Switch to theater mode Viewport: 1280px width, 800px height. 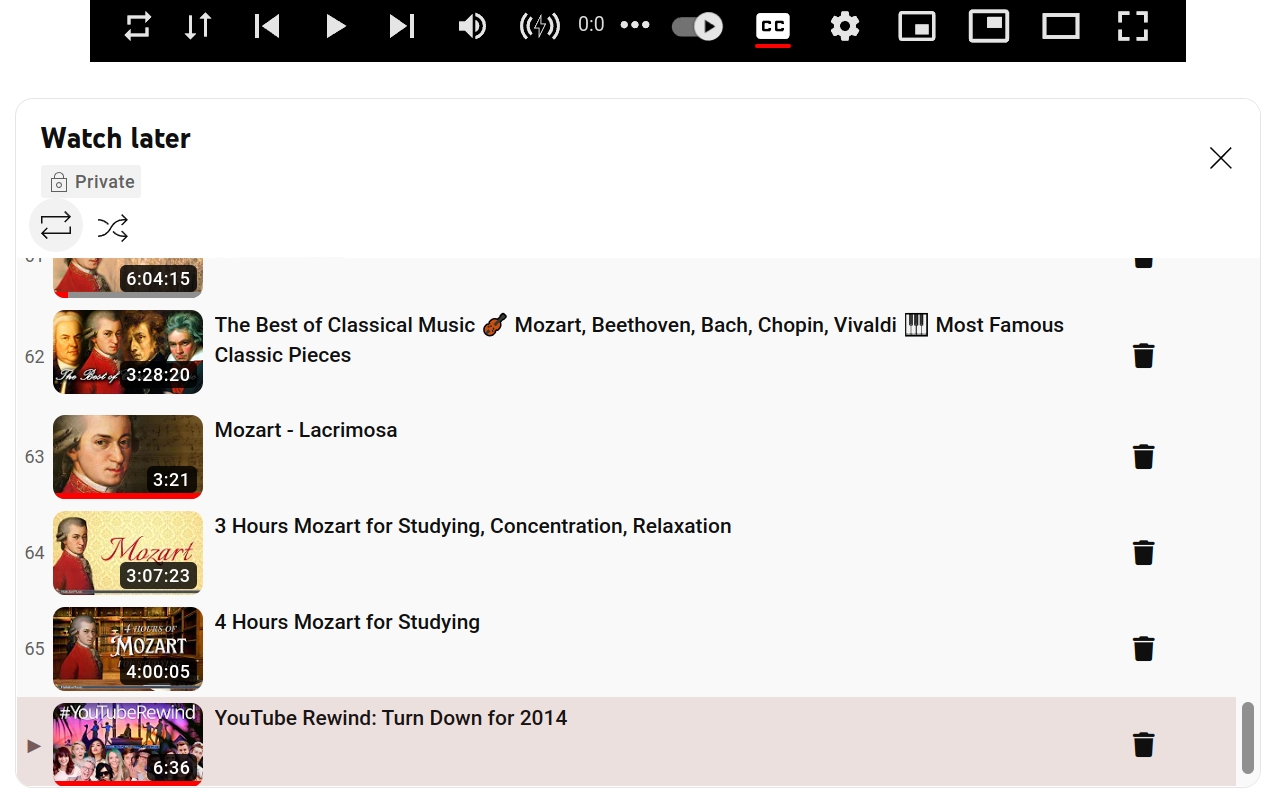coord(1061,26)
